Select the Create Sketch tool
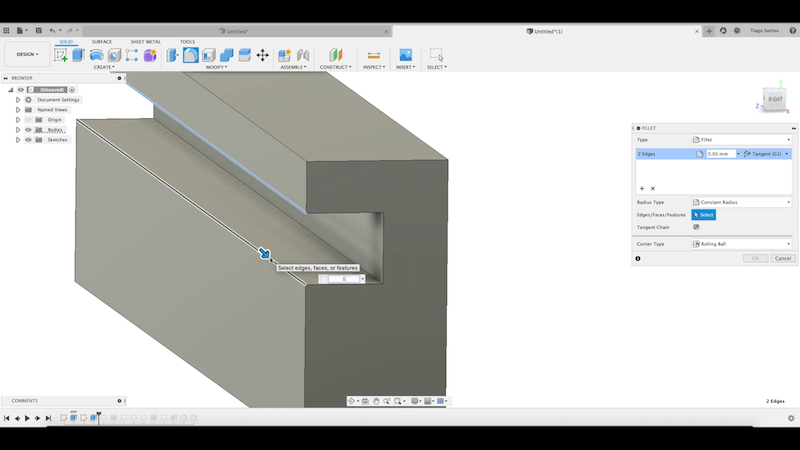 point(61,55)
